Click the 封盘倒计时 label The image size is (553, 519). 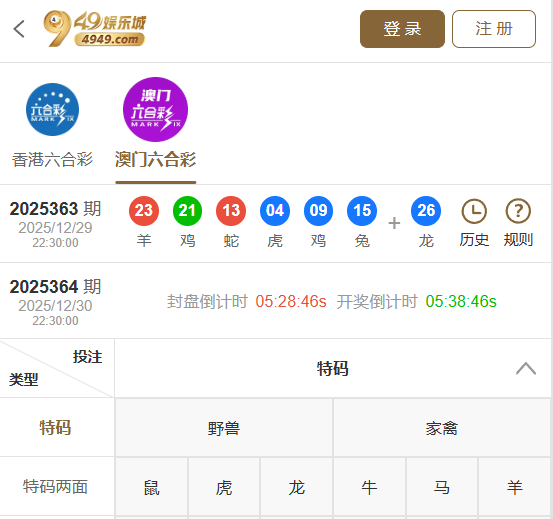click(207, 302)
